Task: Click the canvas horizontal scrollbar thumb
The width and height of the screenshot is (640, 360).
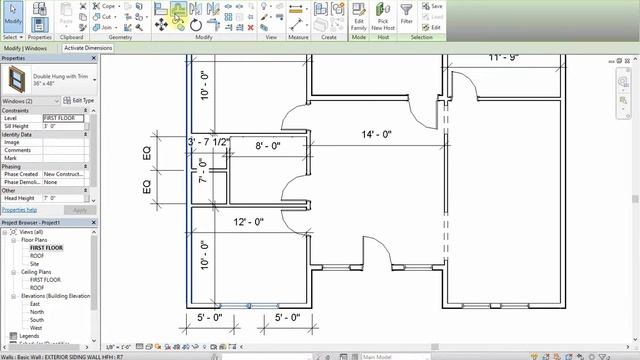Action: (435, 347)
